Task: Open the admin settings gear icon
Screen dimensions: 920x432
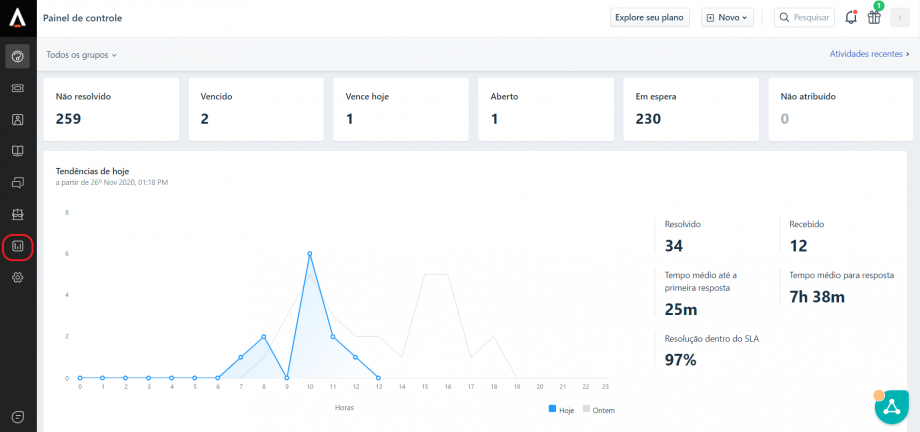Action: [x=18, y=278]
